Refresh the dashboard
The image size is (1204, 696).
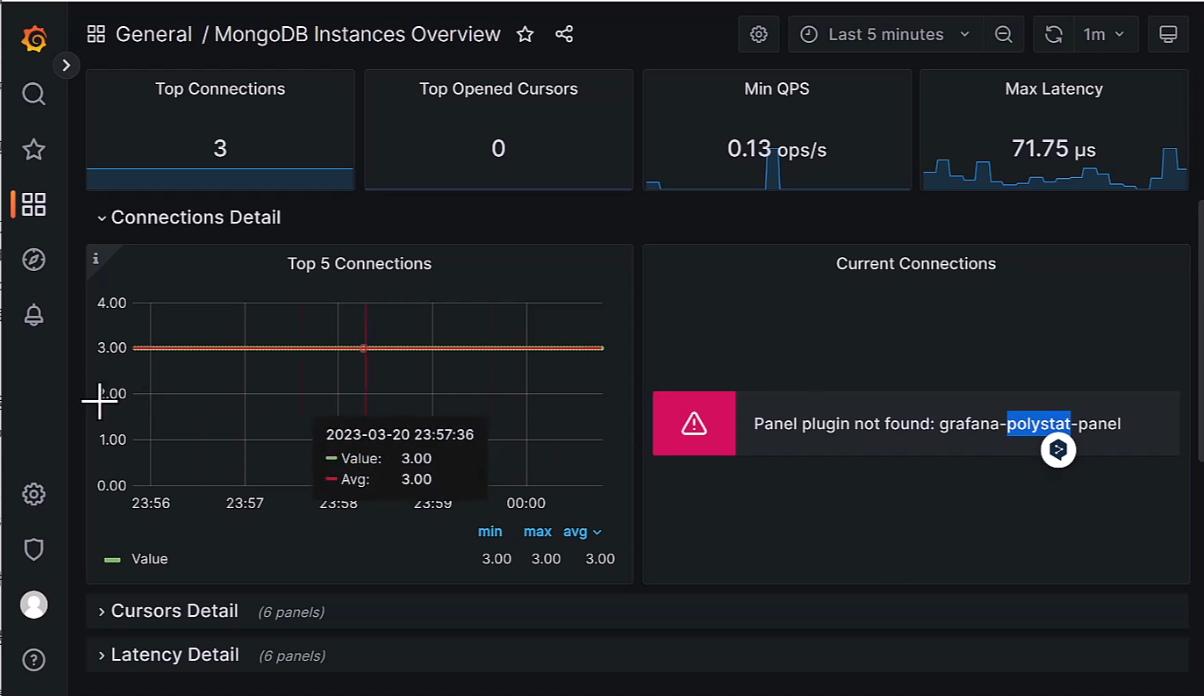1053,34
